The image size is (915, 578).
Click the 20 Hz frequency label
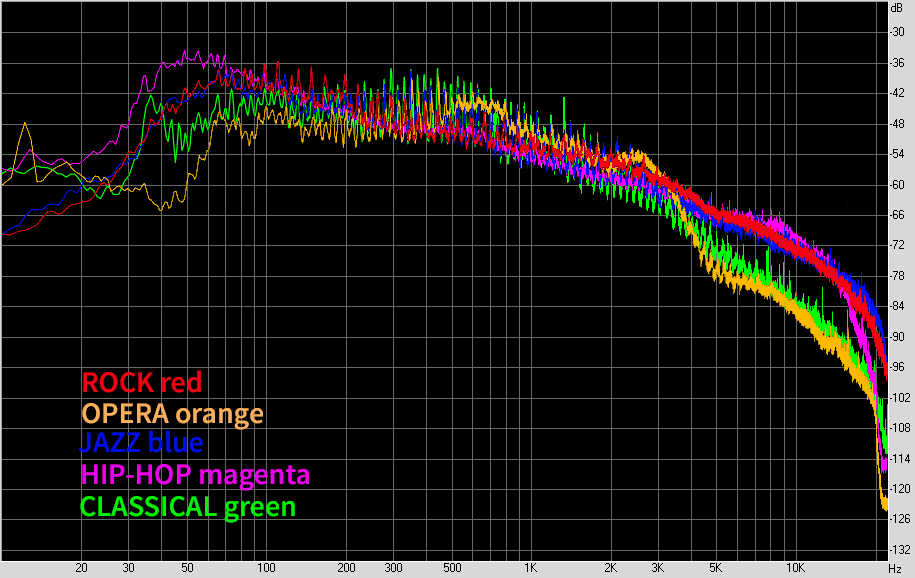[81, 567]
